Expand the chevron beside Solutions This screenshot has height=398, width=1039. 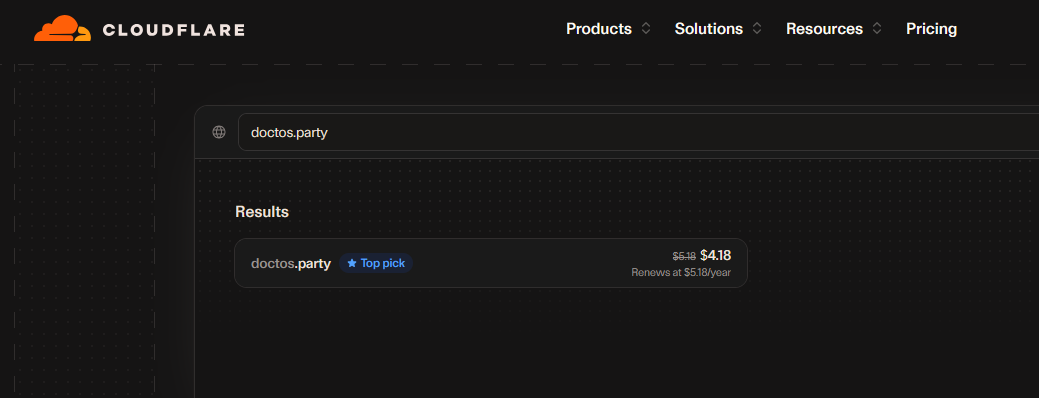pyautogui.click(x=757, y=29)
